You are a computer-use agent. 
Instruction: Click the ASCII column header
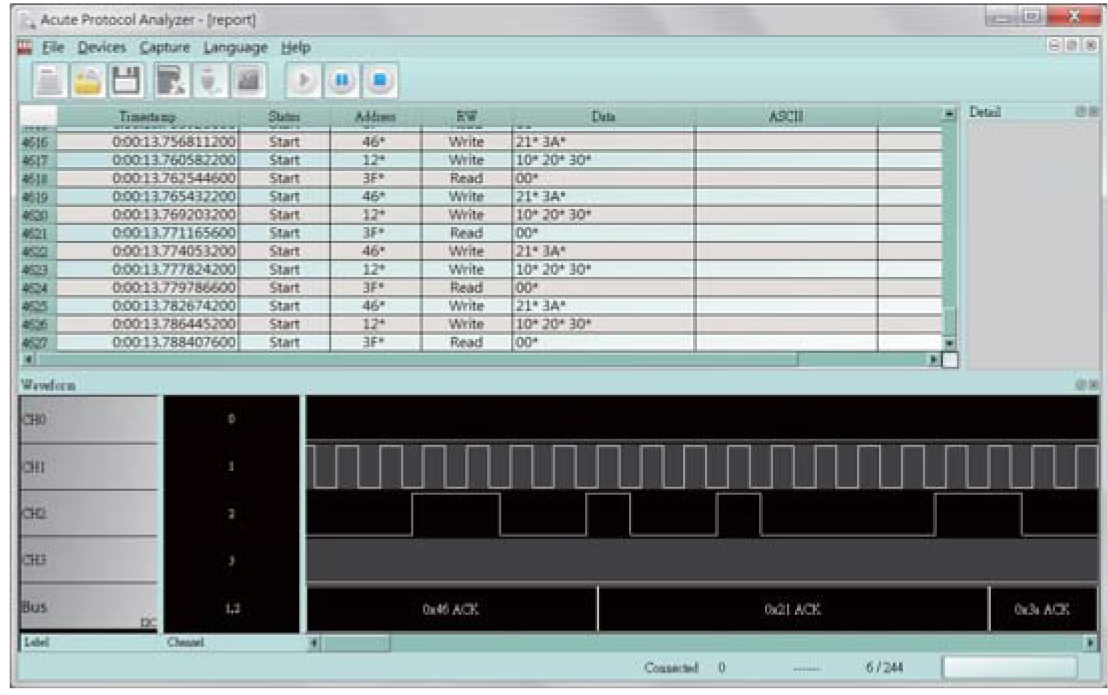786,117
